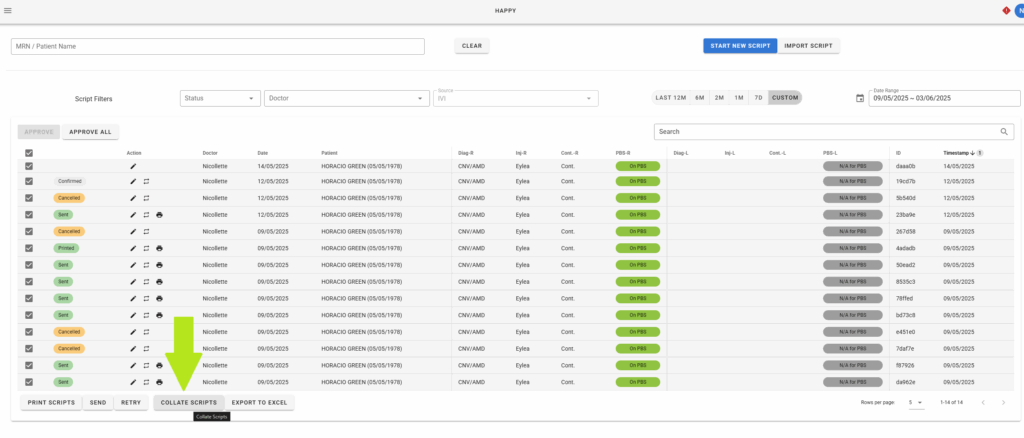This screenshot has width=1024, height=438.
Task: Switch to the 7D time range
Action: point(758,98)
